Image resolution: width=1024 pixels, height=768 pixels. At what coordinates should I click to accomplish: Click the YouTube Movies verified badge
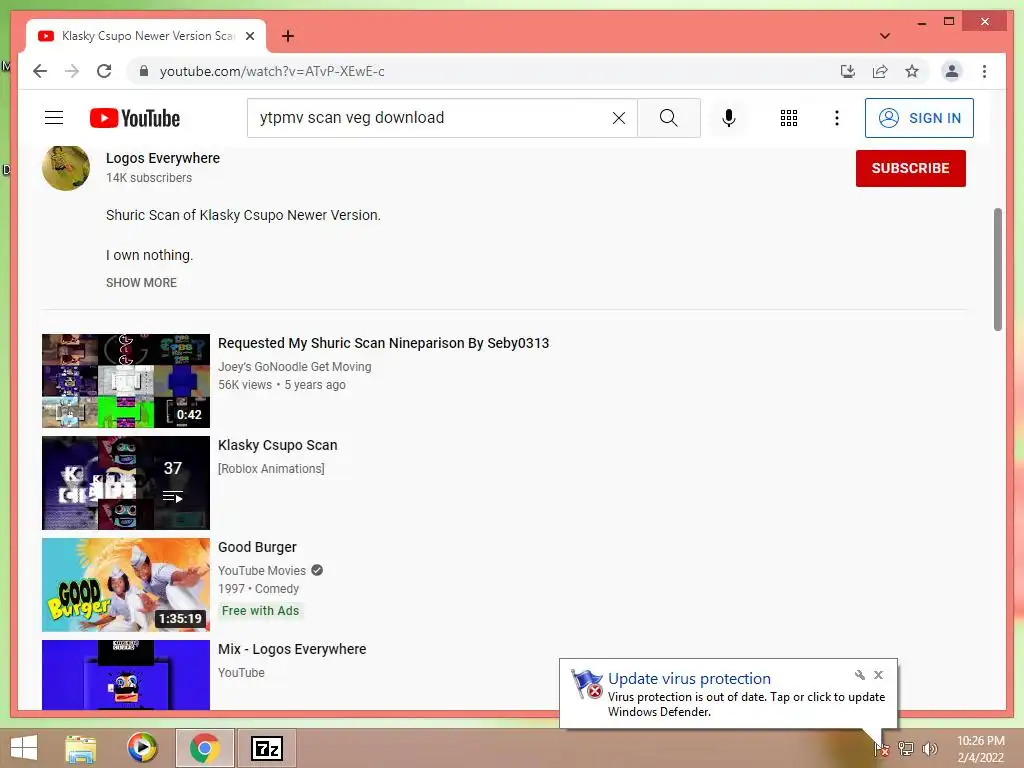317,570
